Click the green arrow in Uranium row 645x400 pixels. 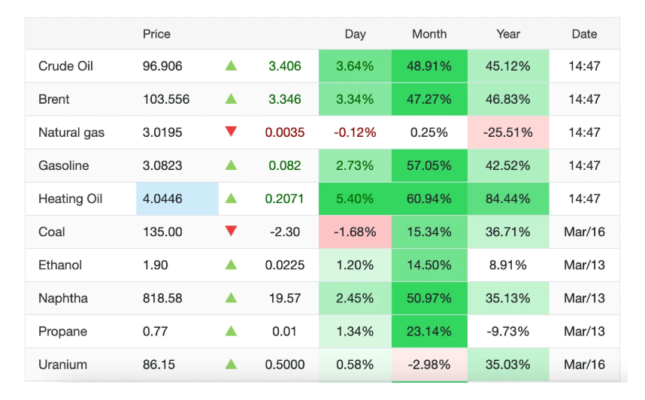point(231,365)
